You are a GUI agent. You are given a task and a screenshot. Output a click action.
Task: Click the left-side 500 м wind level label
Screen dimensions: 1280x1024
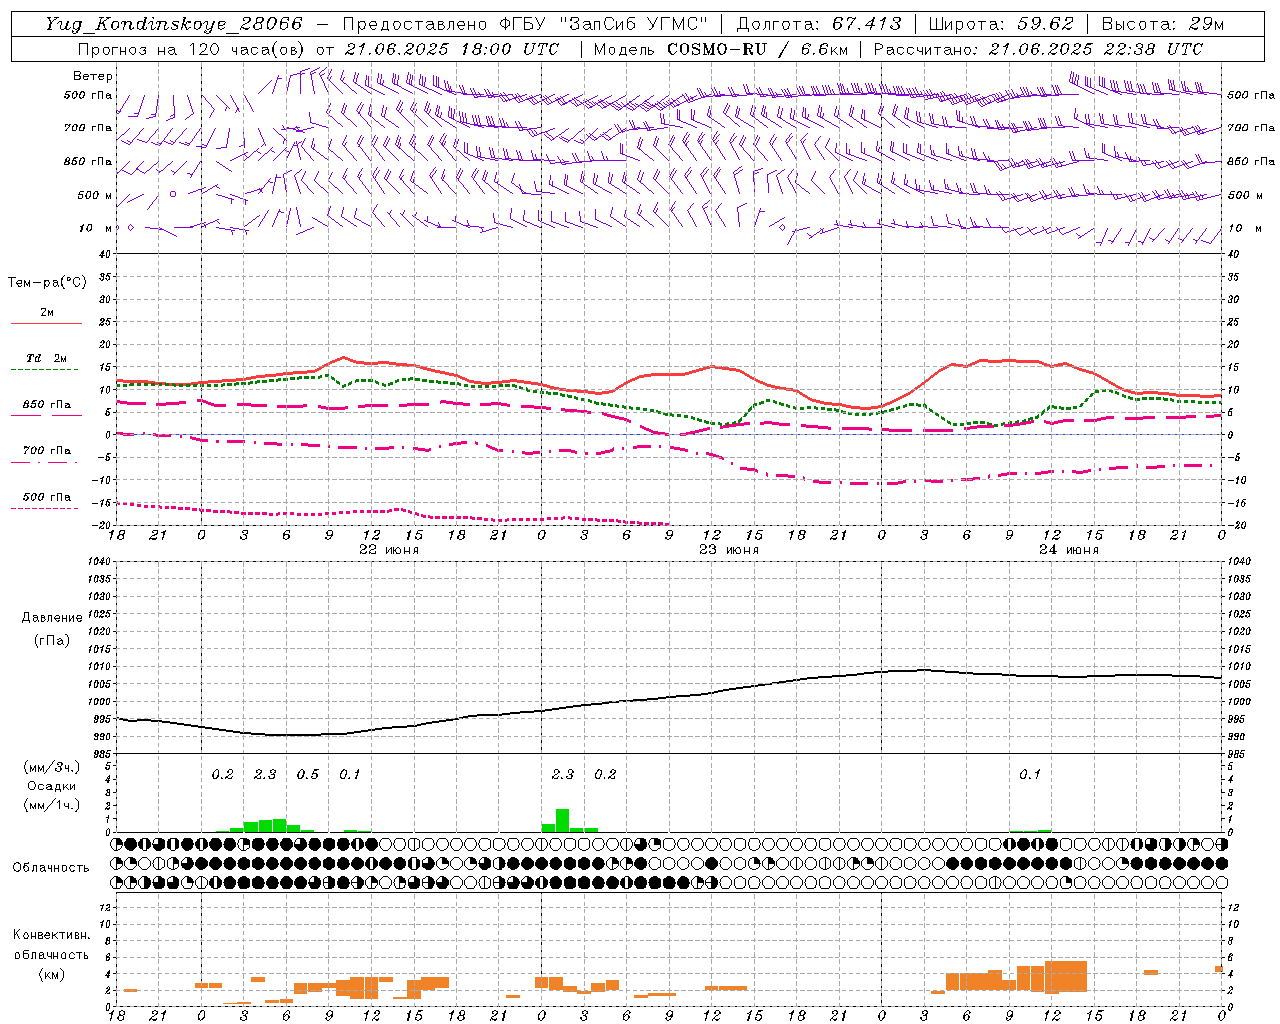[x=95, y=195]
